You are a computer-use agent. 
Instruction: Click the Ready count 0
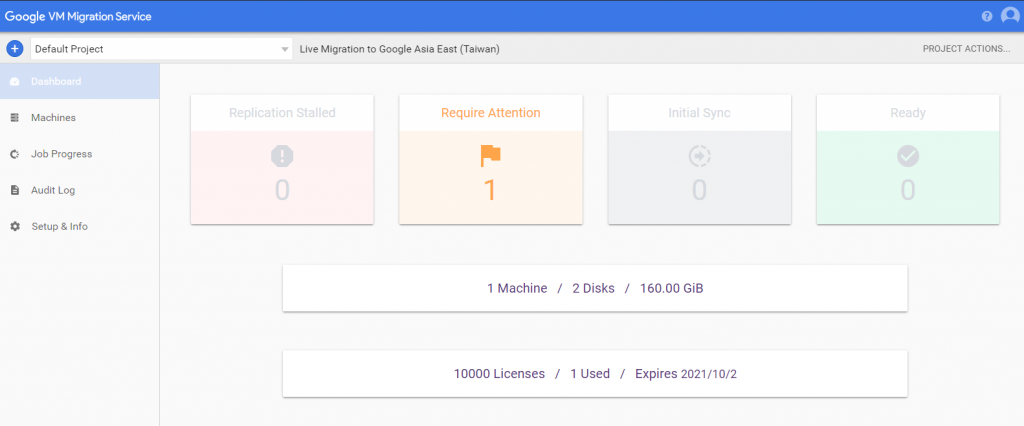point(908,190)
